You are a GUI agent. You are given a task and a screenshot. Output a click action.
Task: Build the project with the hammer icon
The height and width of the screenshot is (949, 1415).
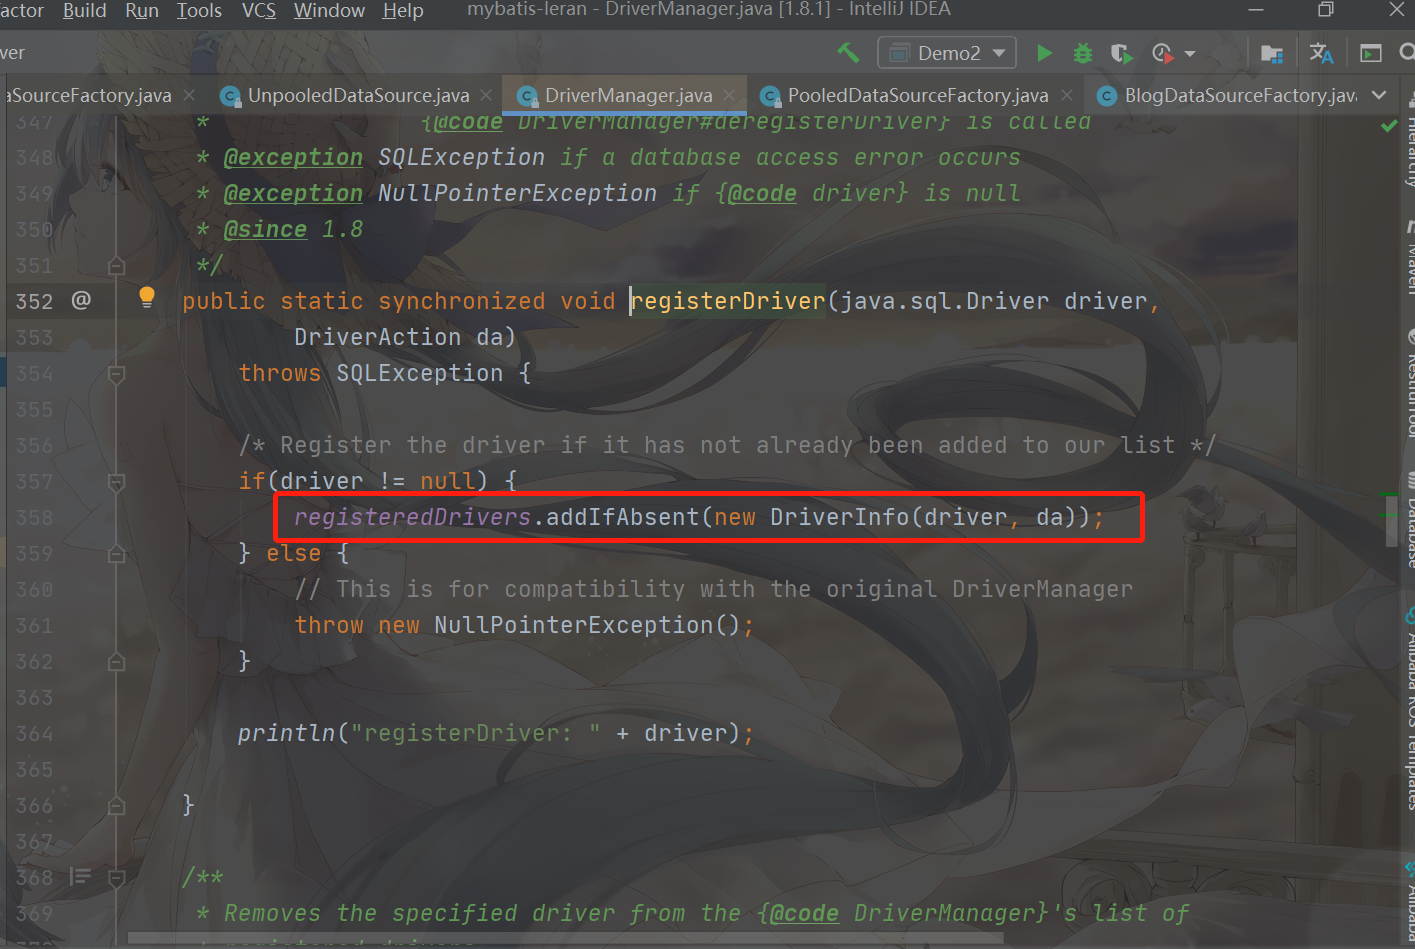click(848, 52)
